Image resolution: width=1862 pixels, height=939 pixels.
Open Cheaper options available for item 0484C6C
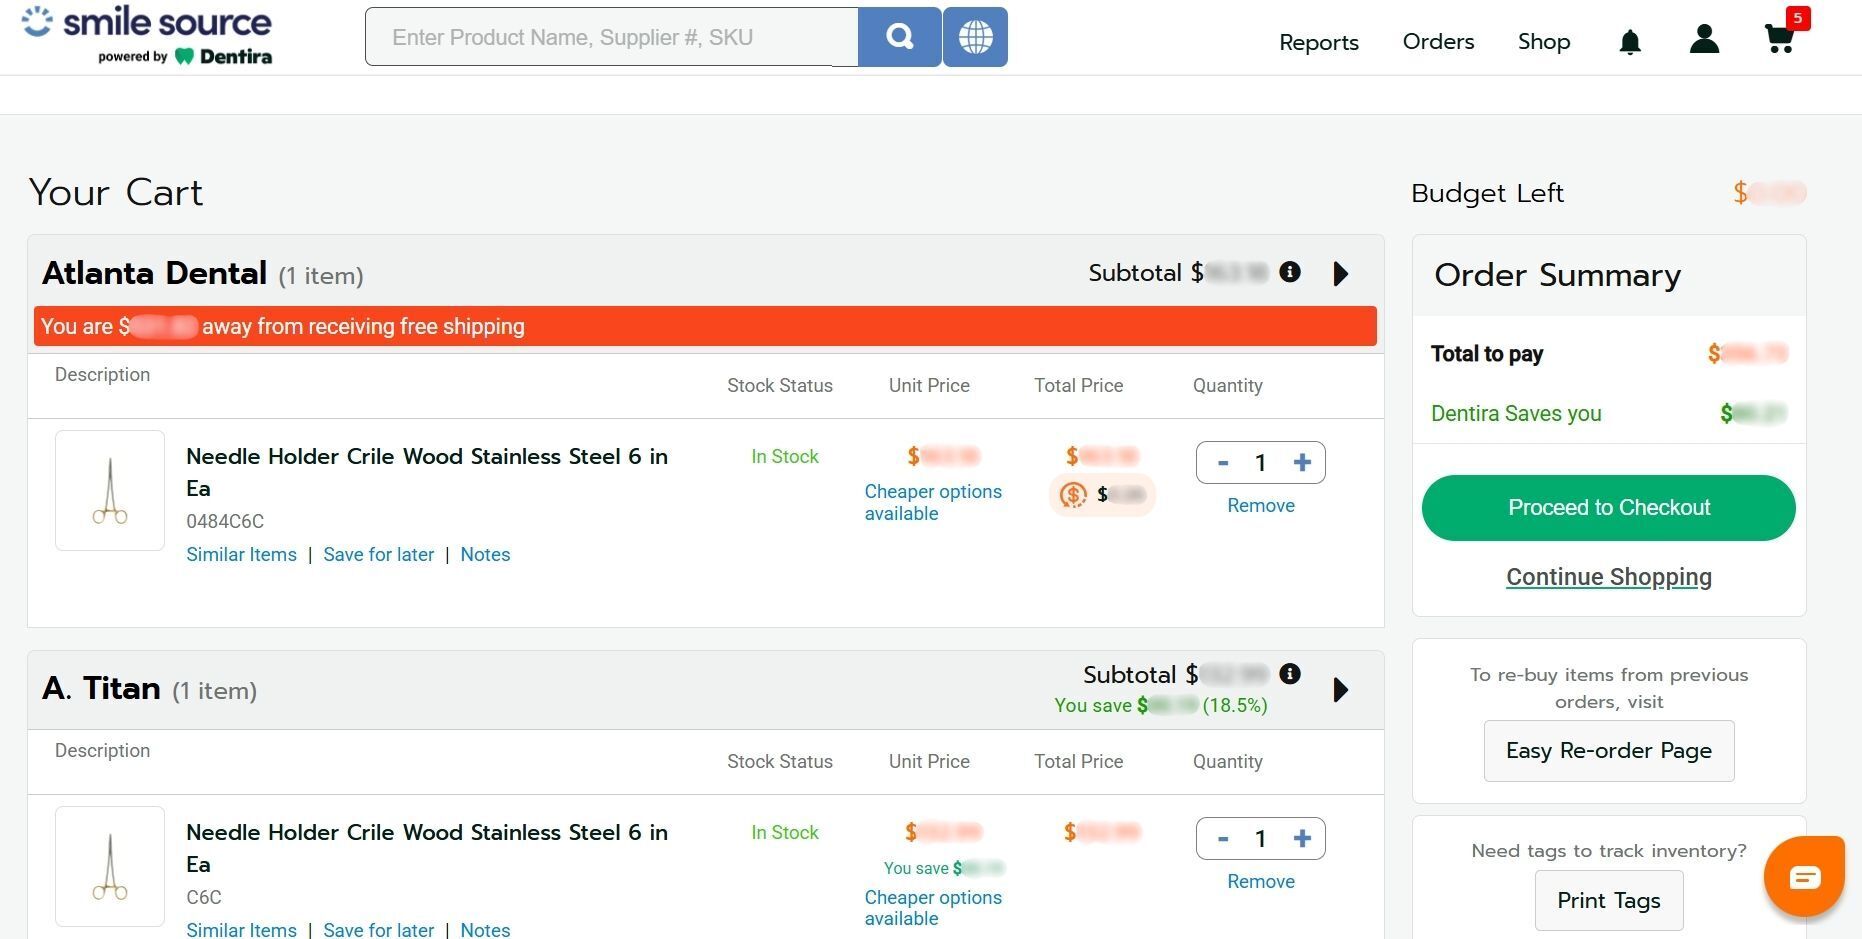pyautogui.click(x=932, y=502)
